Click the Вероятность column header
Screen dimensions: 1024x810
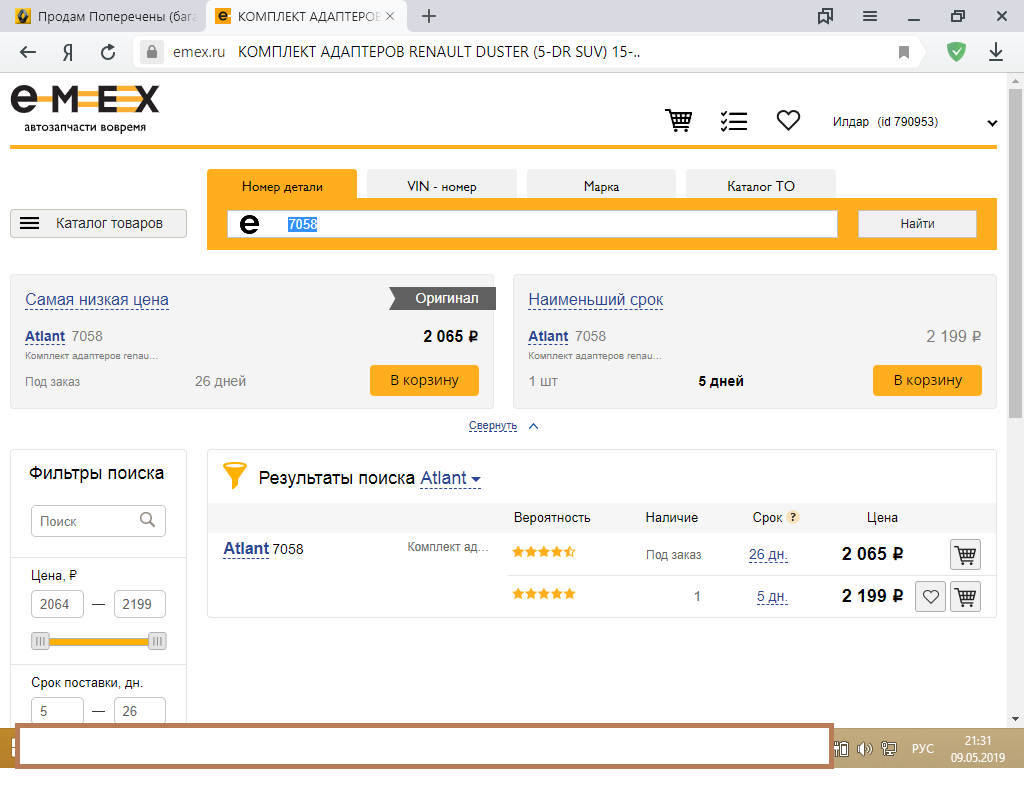[552, 517]
